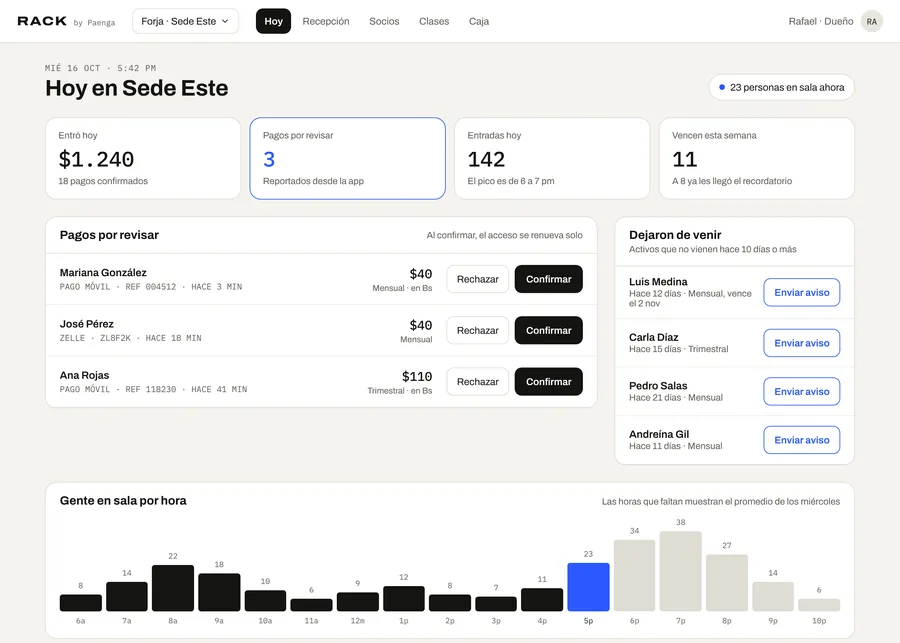Image resolution: width=900 pixels, height=643 pixels.
Task: Click the Pedro Salas name
Action: pos(658,386)
